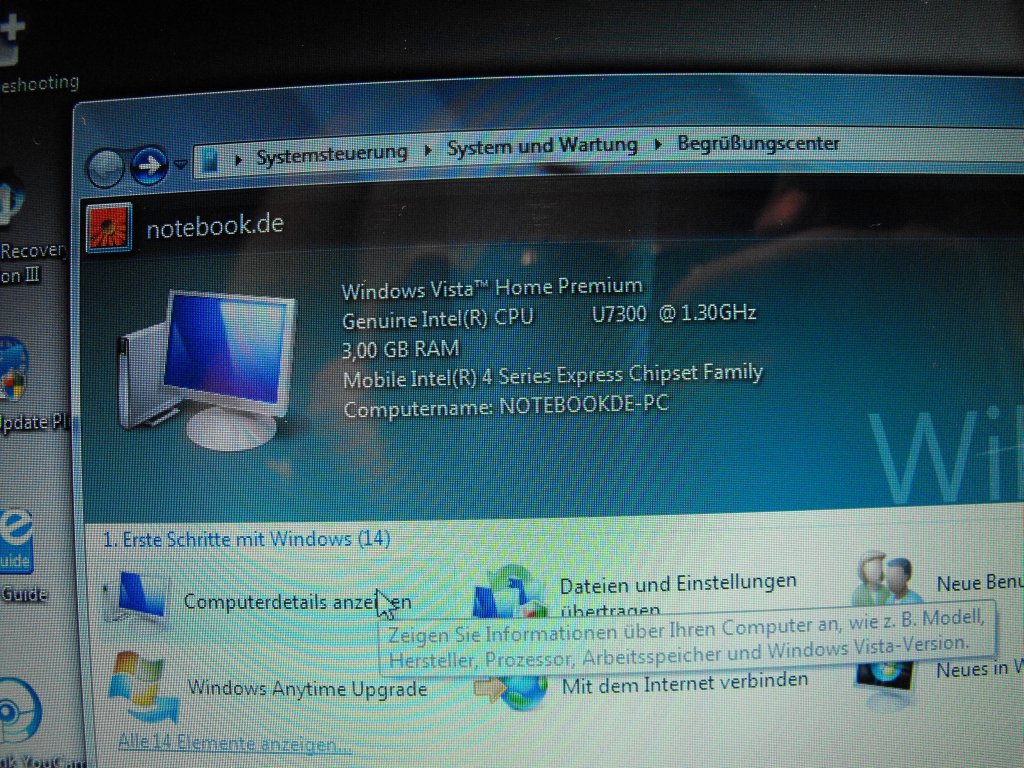Image resolution: width=1024 pixels, height=768 pixels.
Task: Click Windows Vista Home Premium text
Action: [x=492, y=288]
